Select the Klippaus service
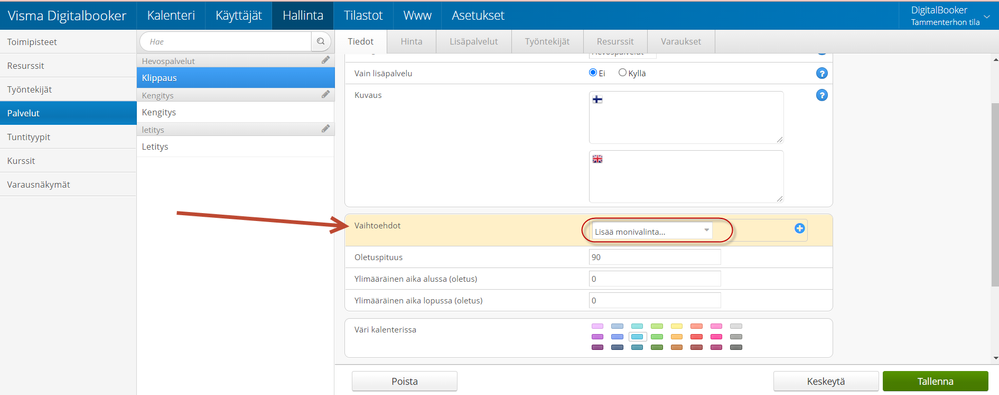 coord(236,78)
